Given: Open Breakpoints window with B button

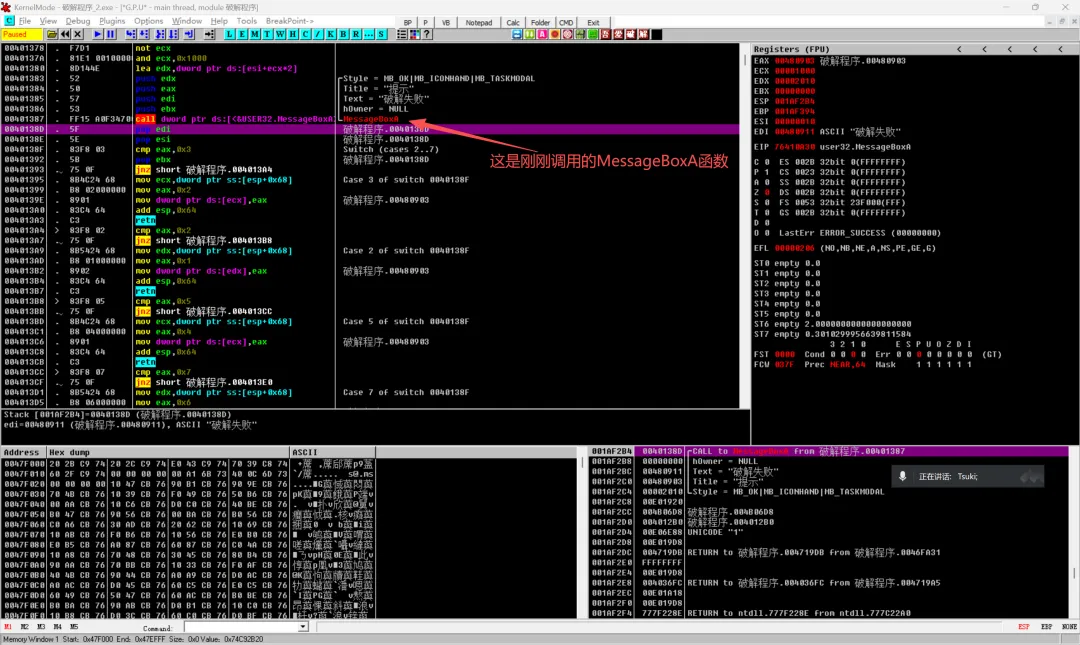Looking at the screenshot, I should tap(343, 34).
